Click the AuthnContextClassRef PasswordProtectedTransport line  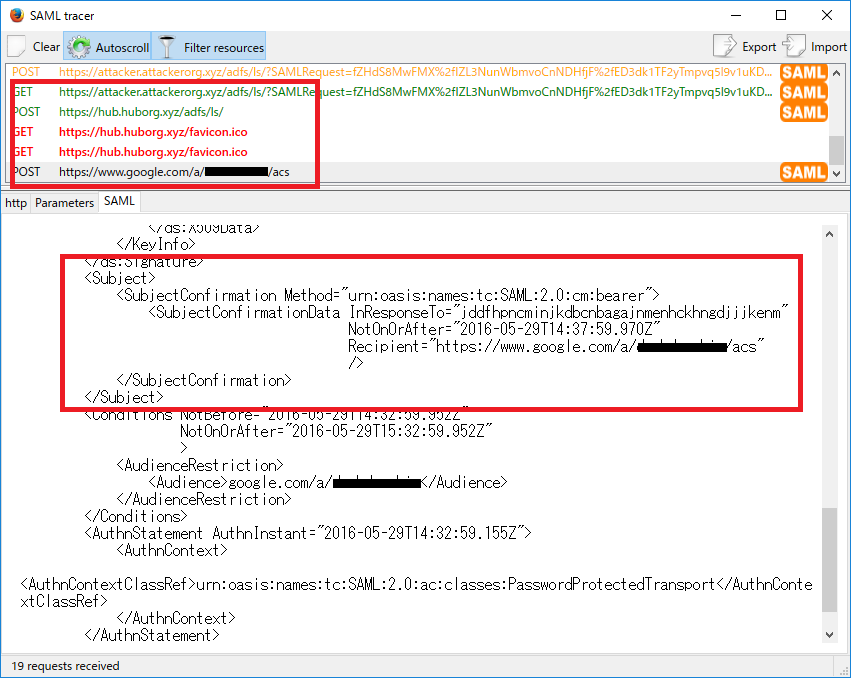(x=416, y=592)
